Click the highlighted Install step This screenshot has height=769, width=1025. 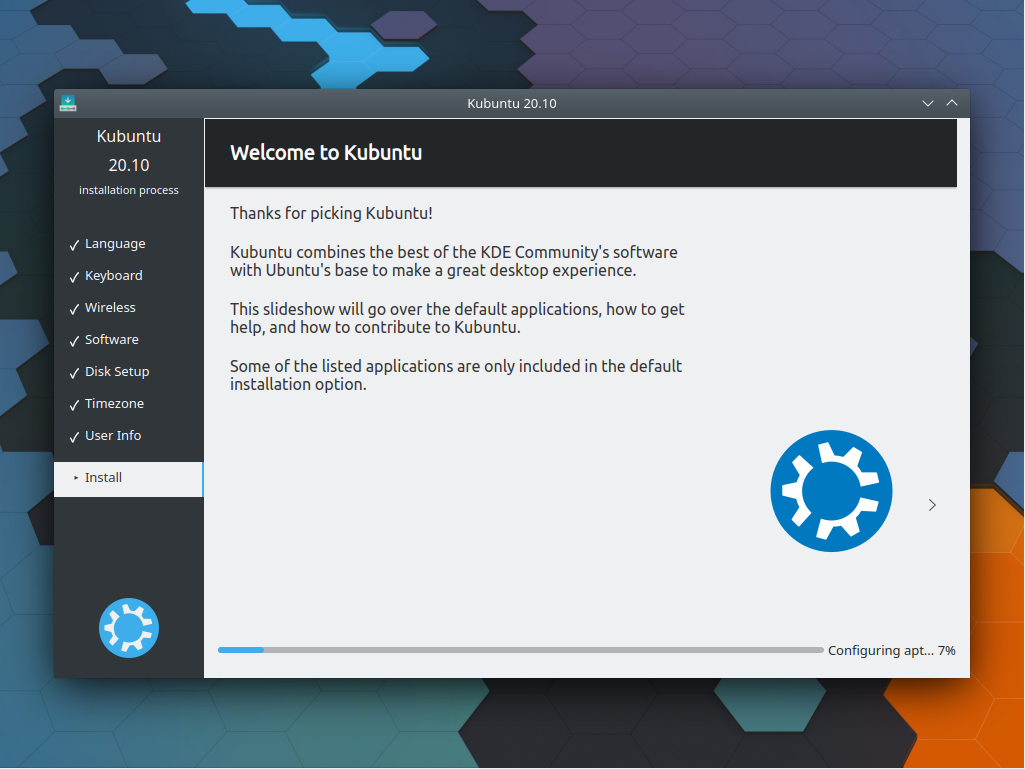click(x=129, y=479)
